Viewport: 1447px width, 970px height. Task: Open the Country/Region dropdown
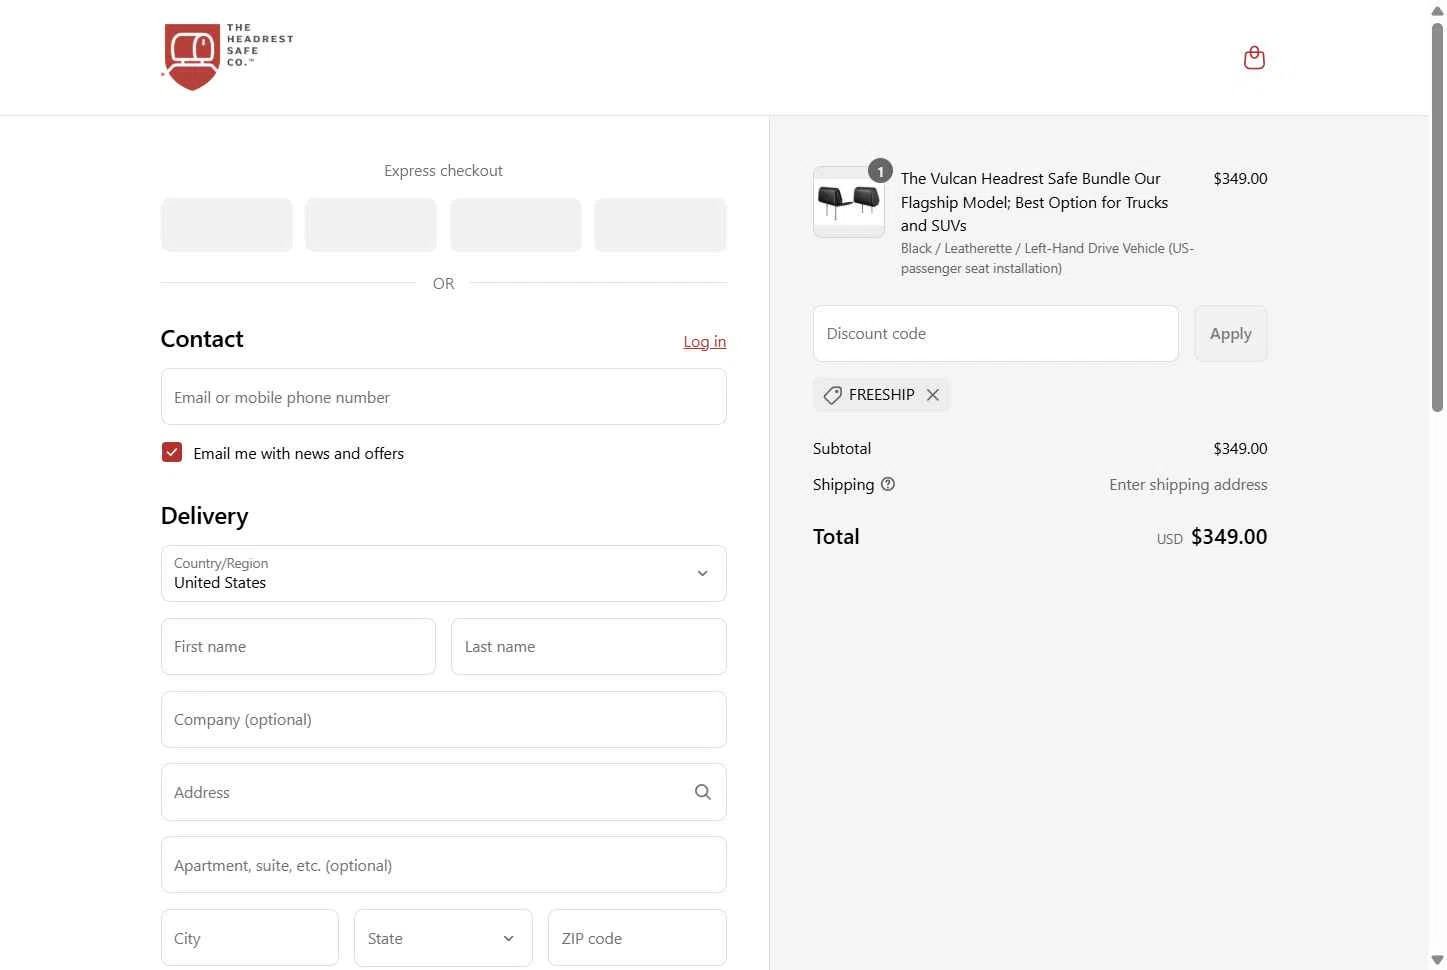(x=444, y=573)
